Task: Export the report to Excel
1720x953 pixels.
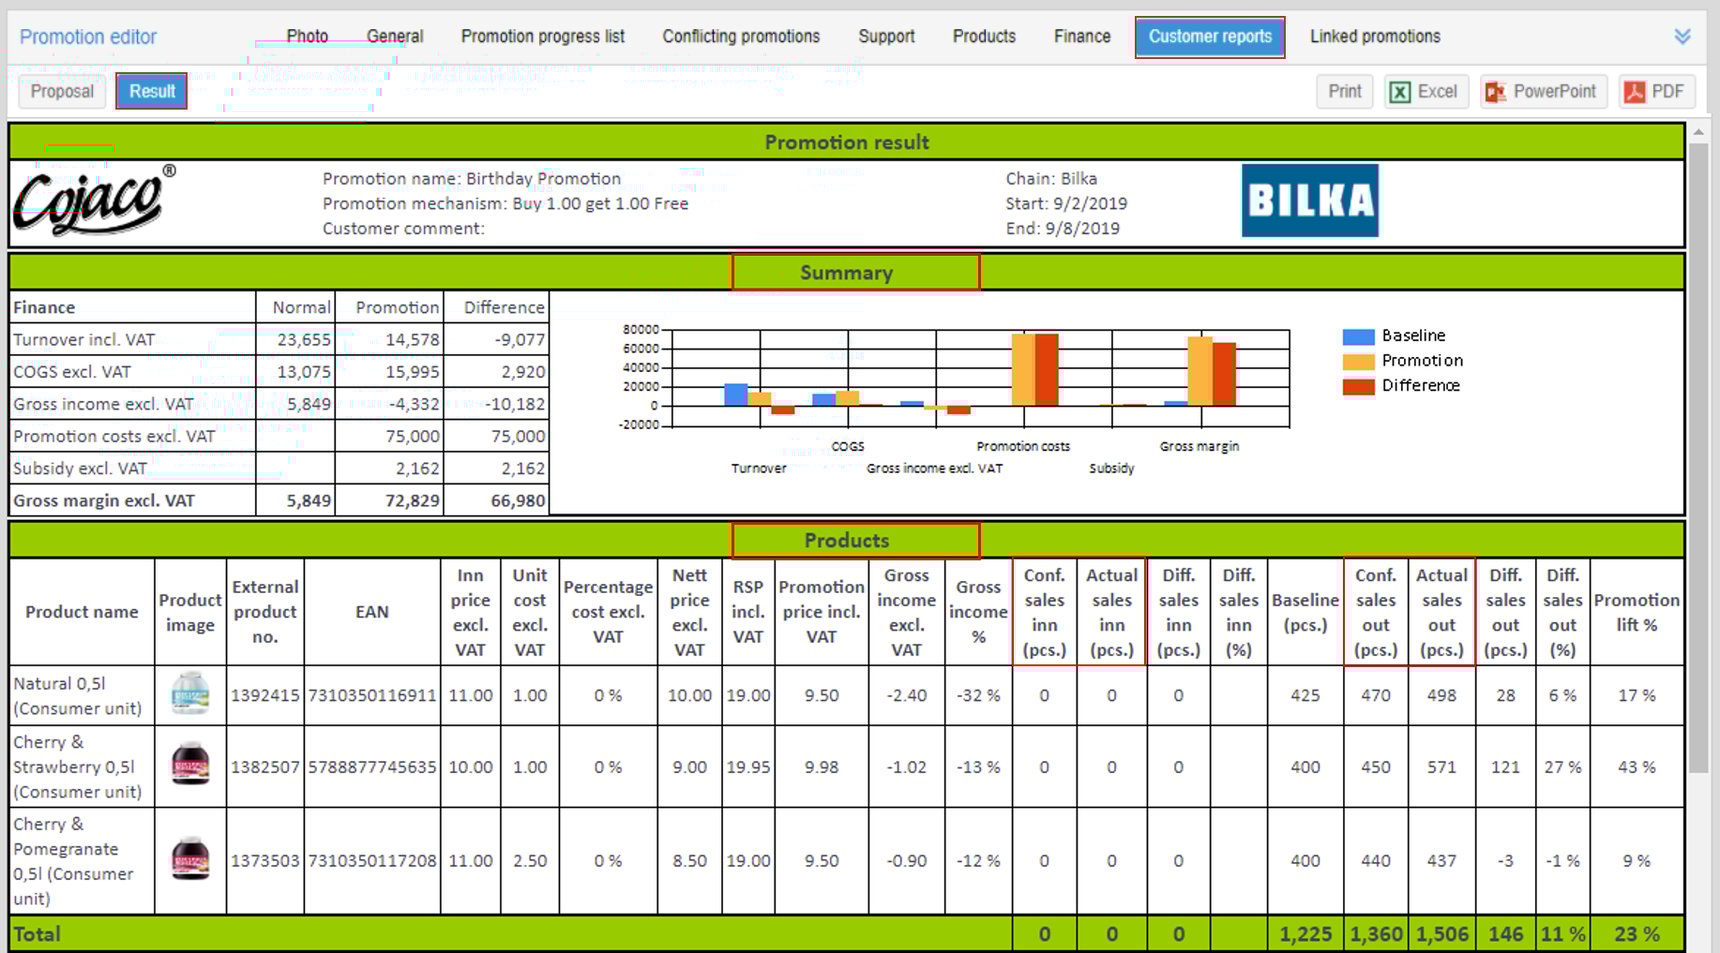Action: [x=1426, y=91]
